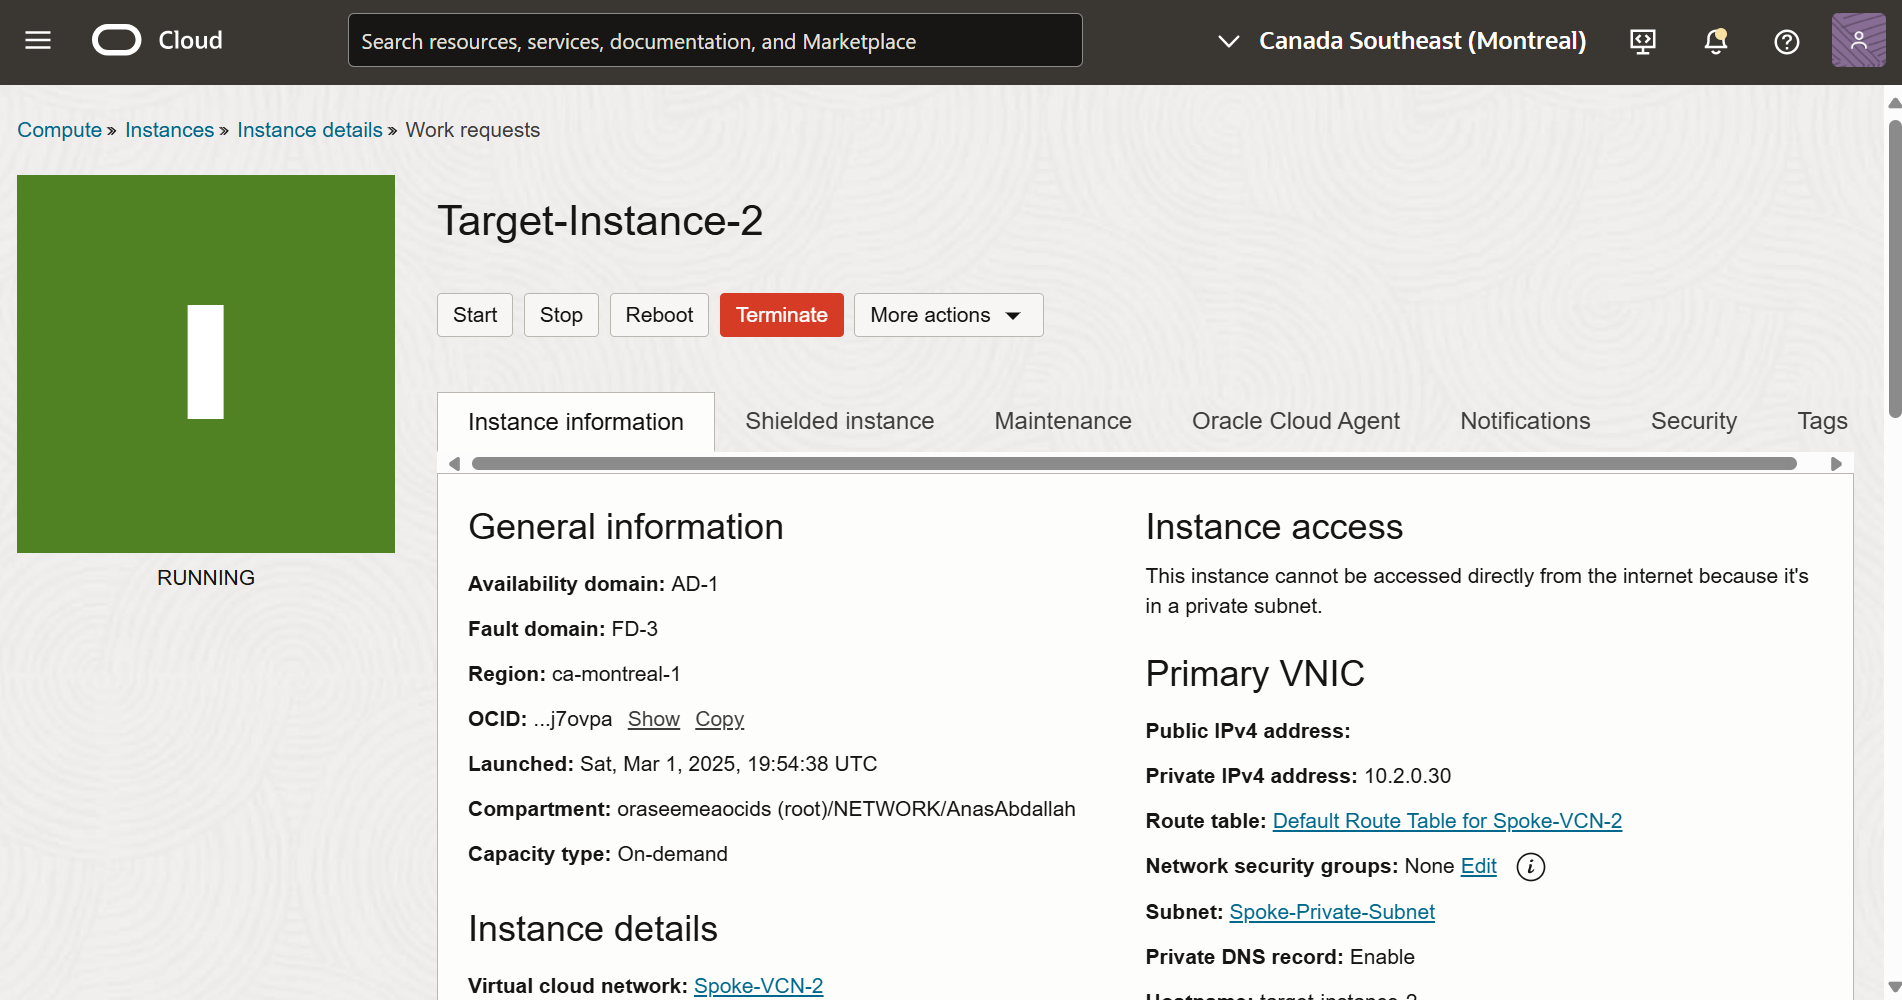This screenshot has height=1000, width=1902.
Task: Click the RUNNING status label
Action: pos(206,578)
